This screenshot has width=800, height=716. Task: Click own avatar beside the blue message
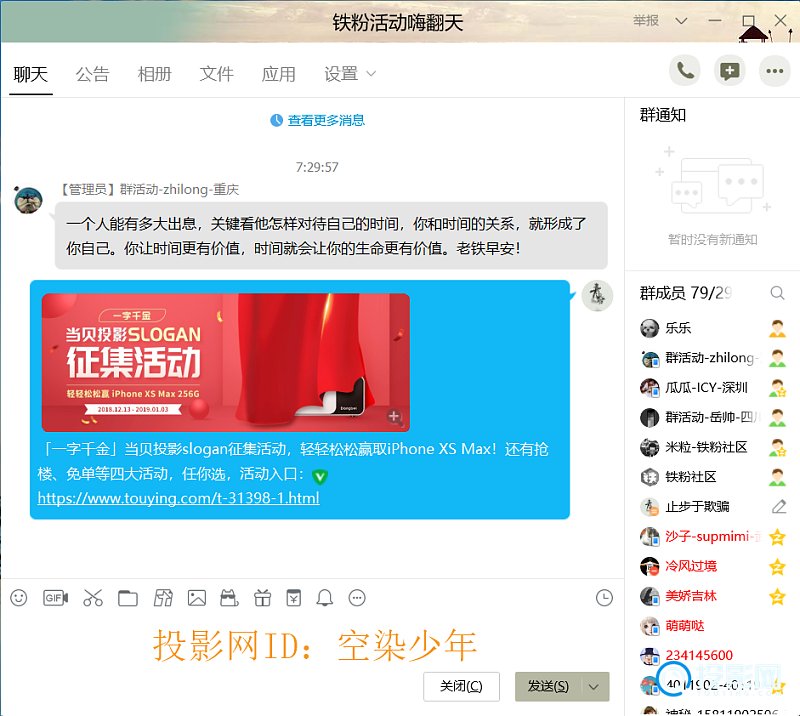[597, 295]
